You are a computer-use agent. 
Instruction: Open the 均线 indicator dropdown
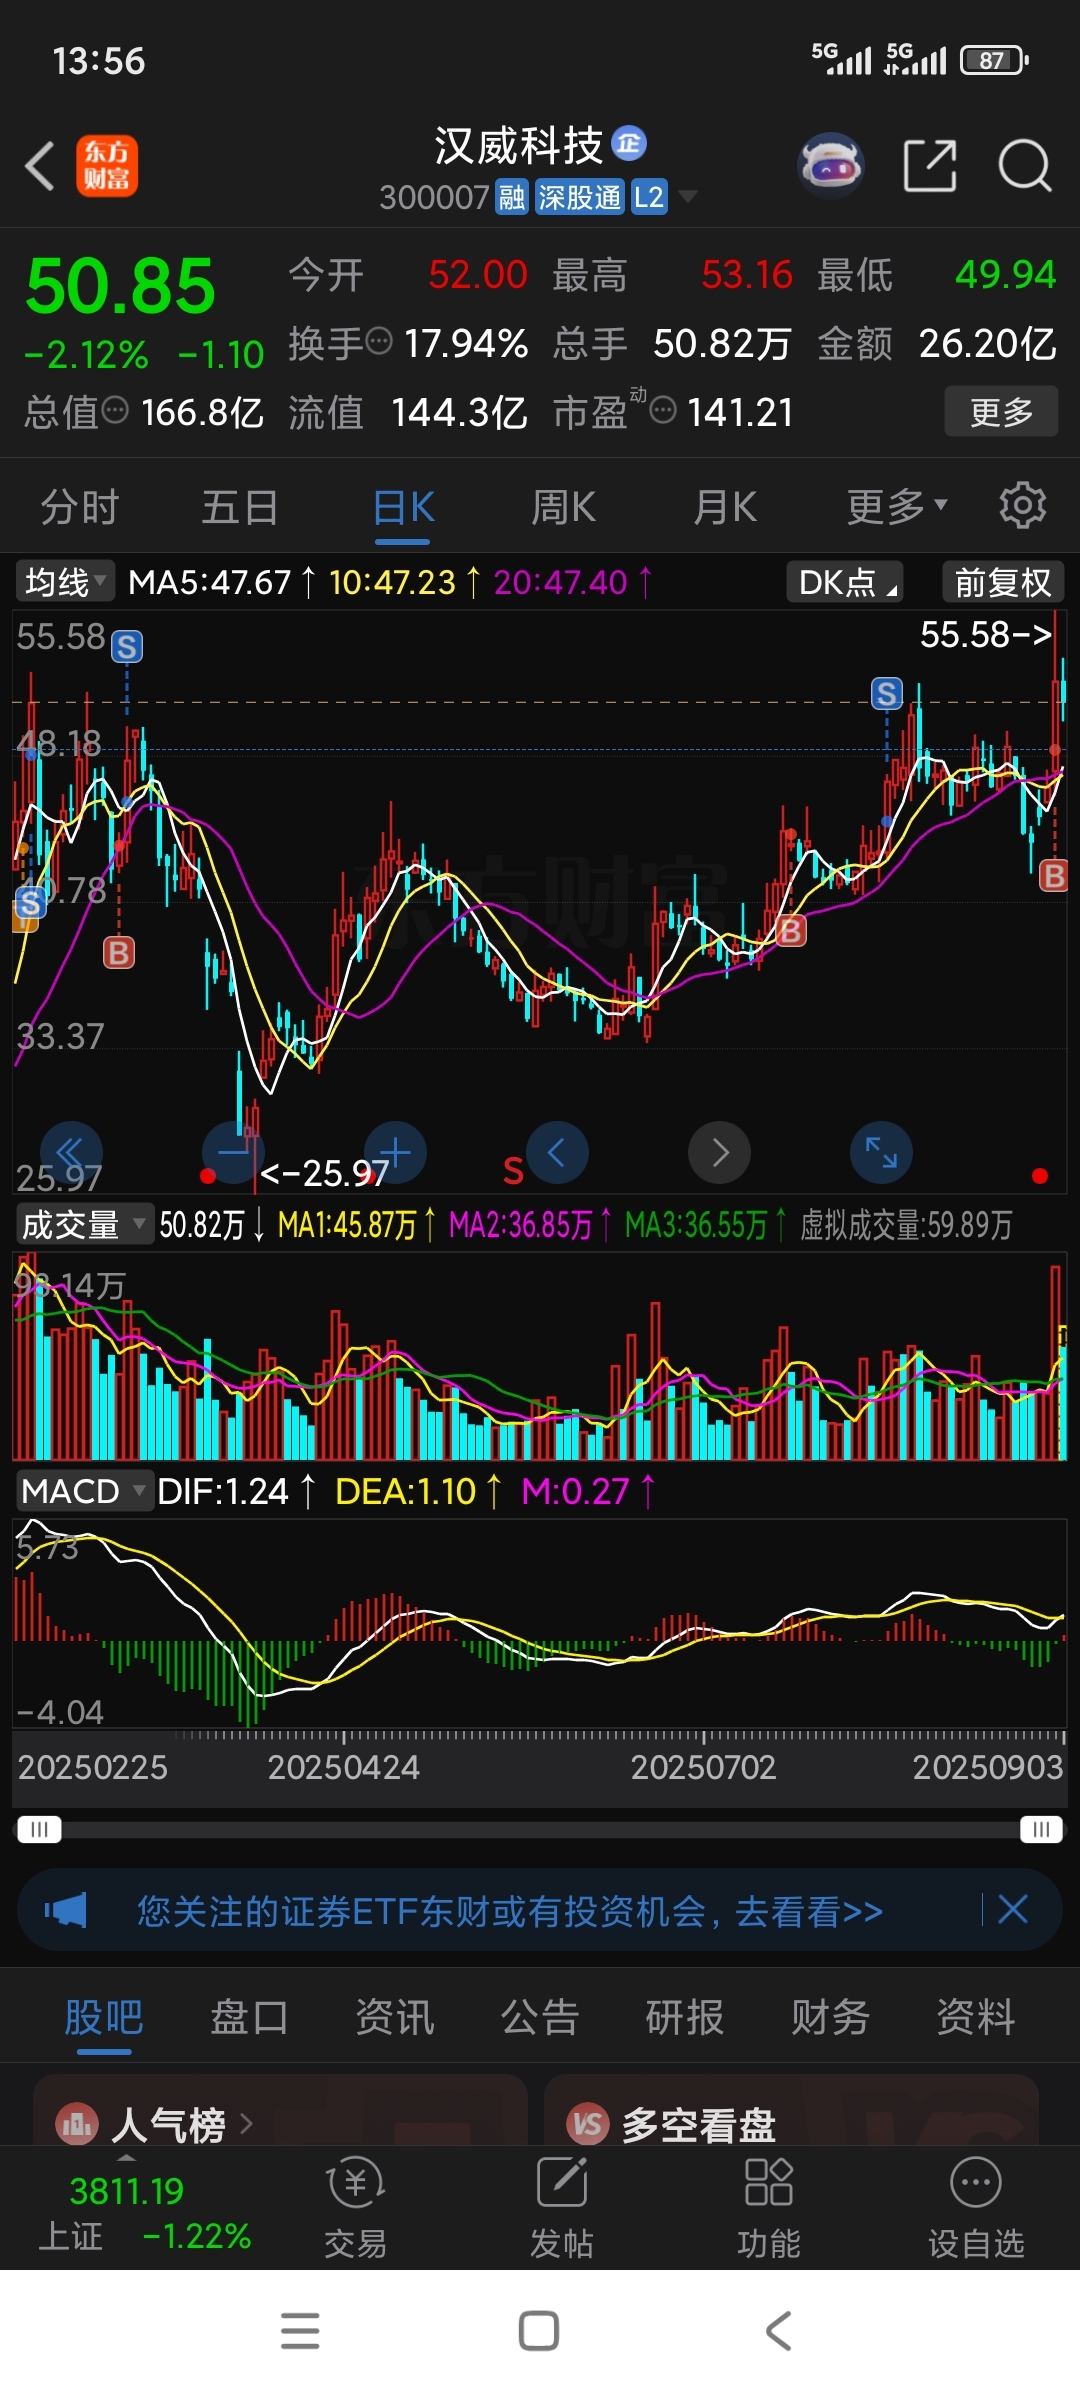click(65, 582)
